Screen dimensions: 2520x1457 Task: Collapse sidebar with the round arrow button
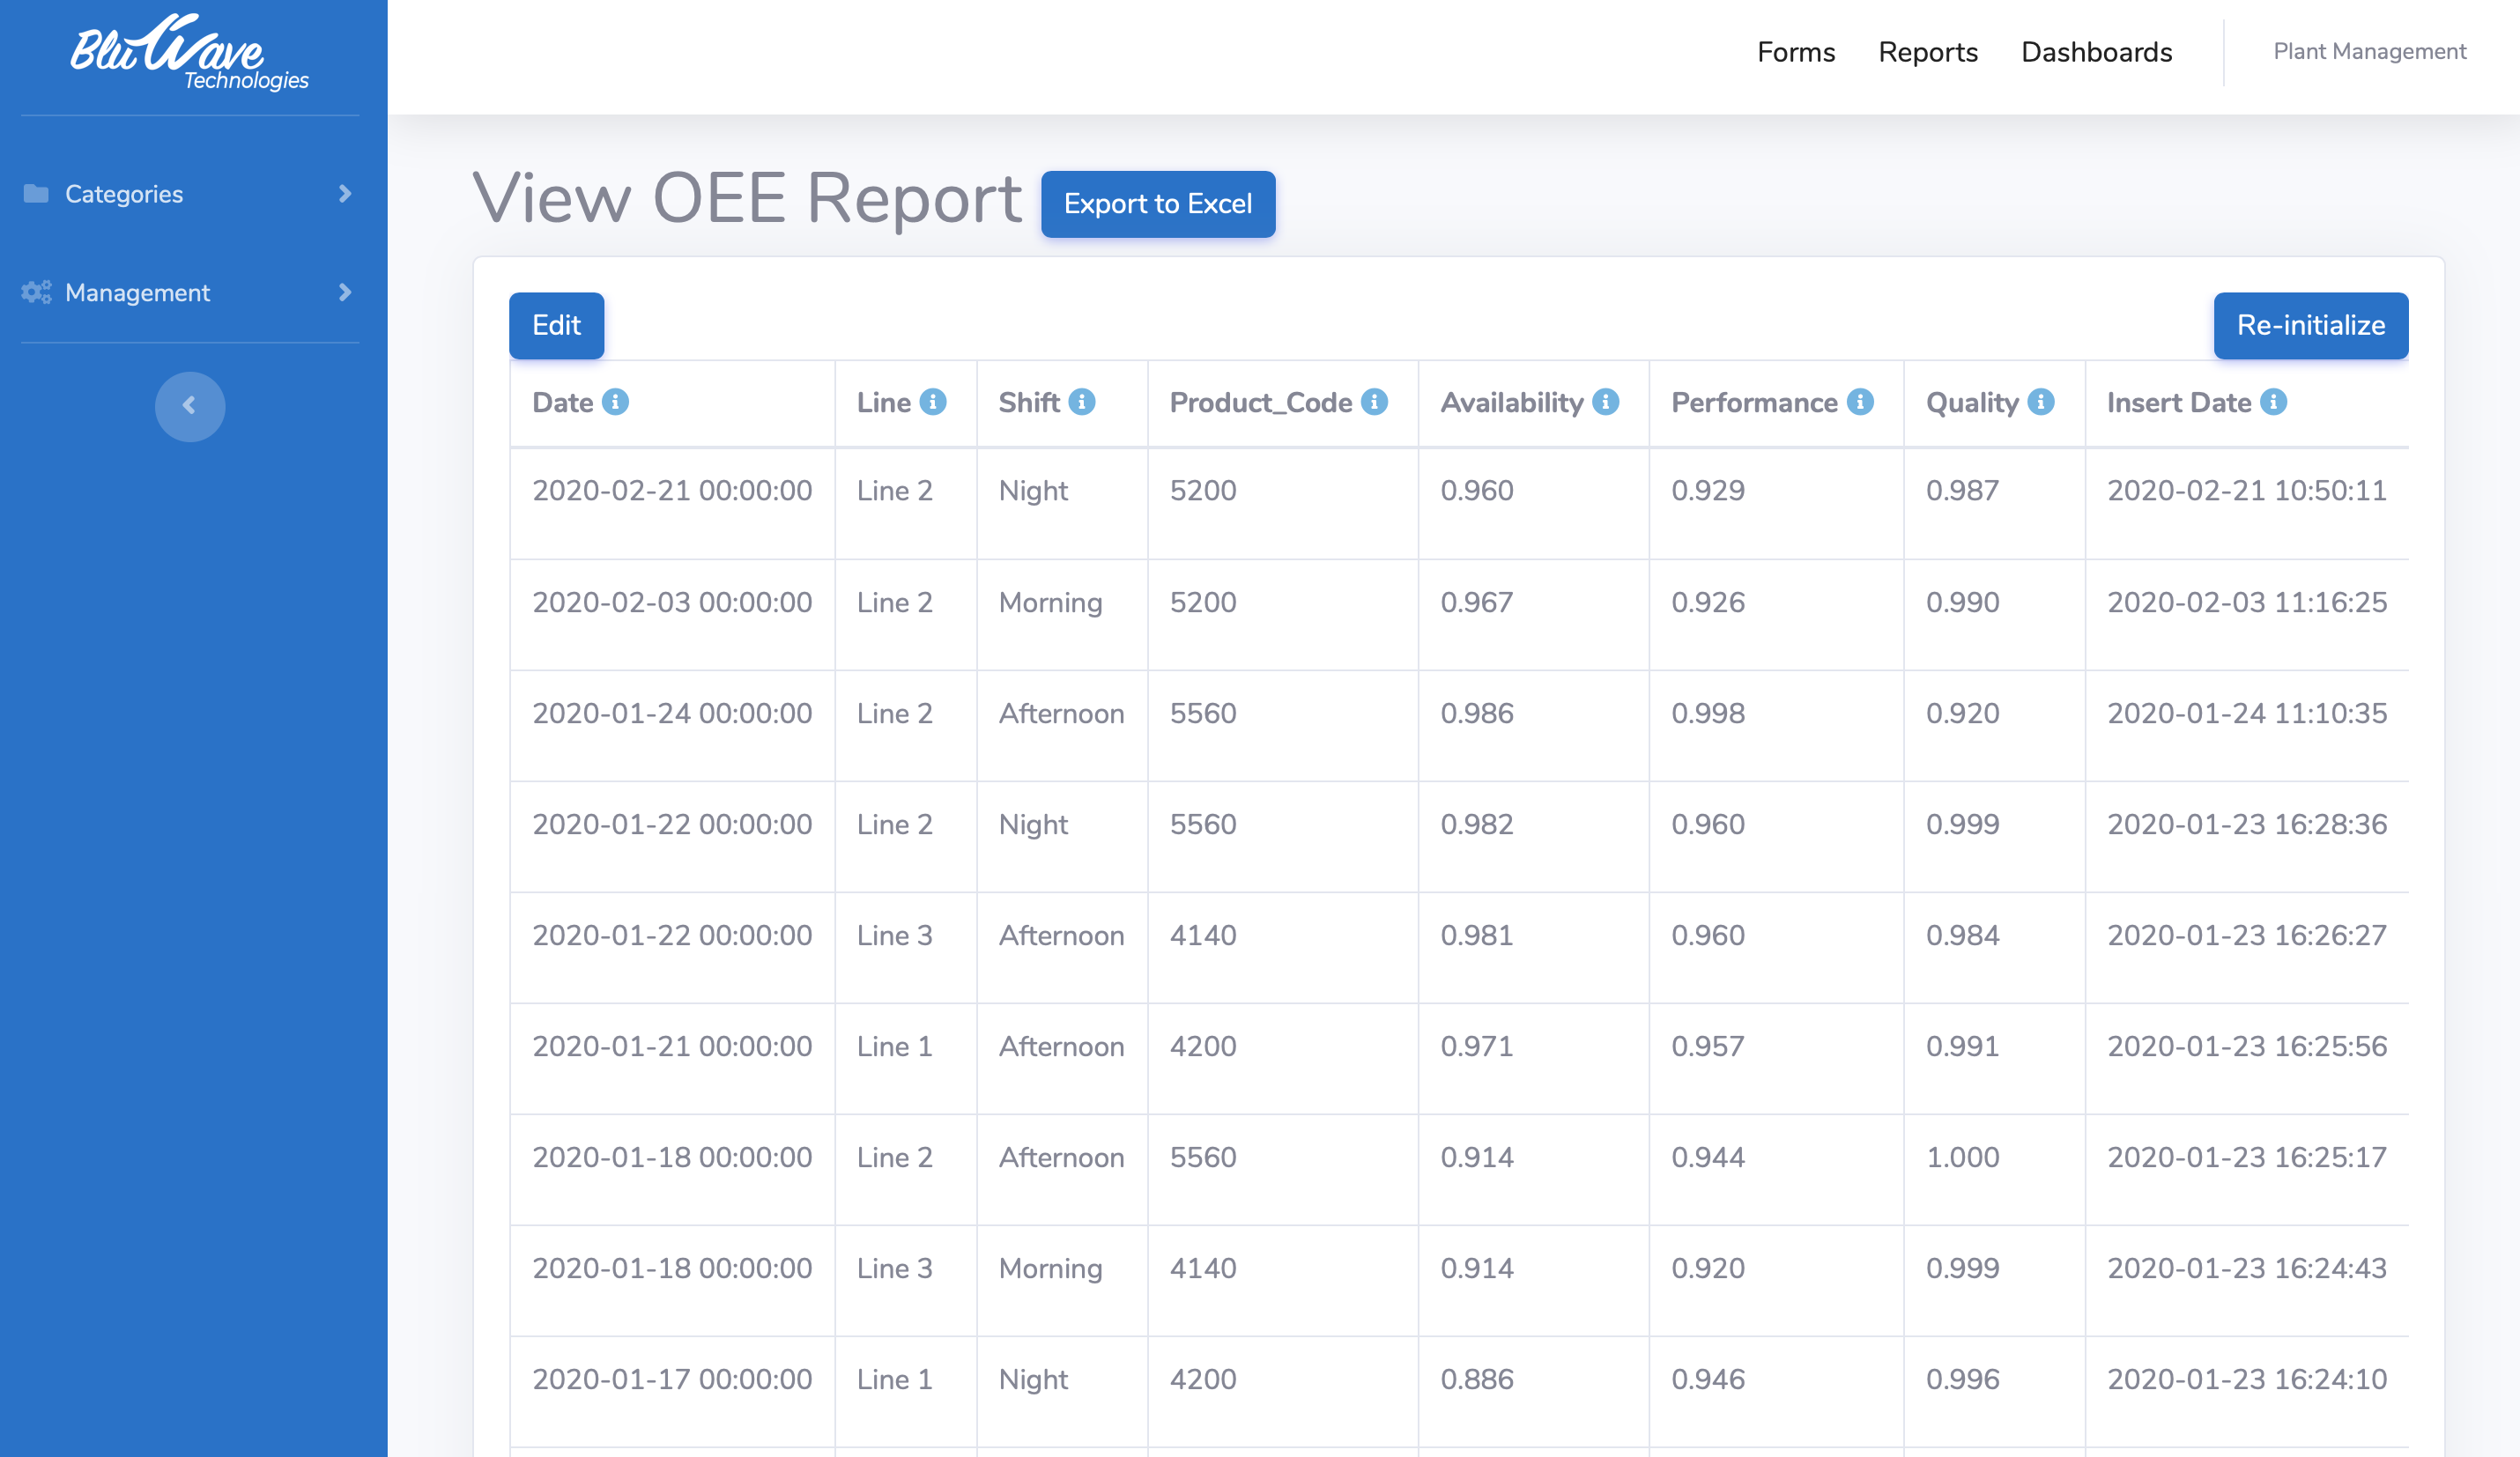[x=190, y=406]
